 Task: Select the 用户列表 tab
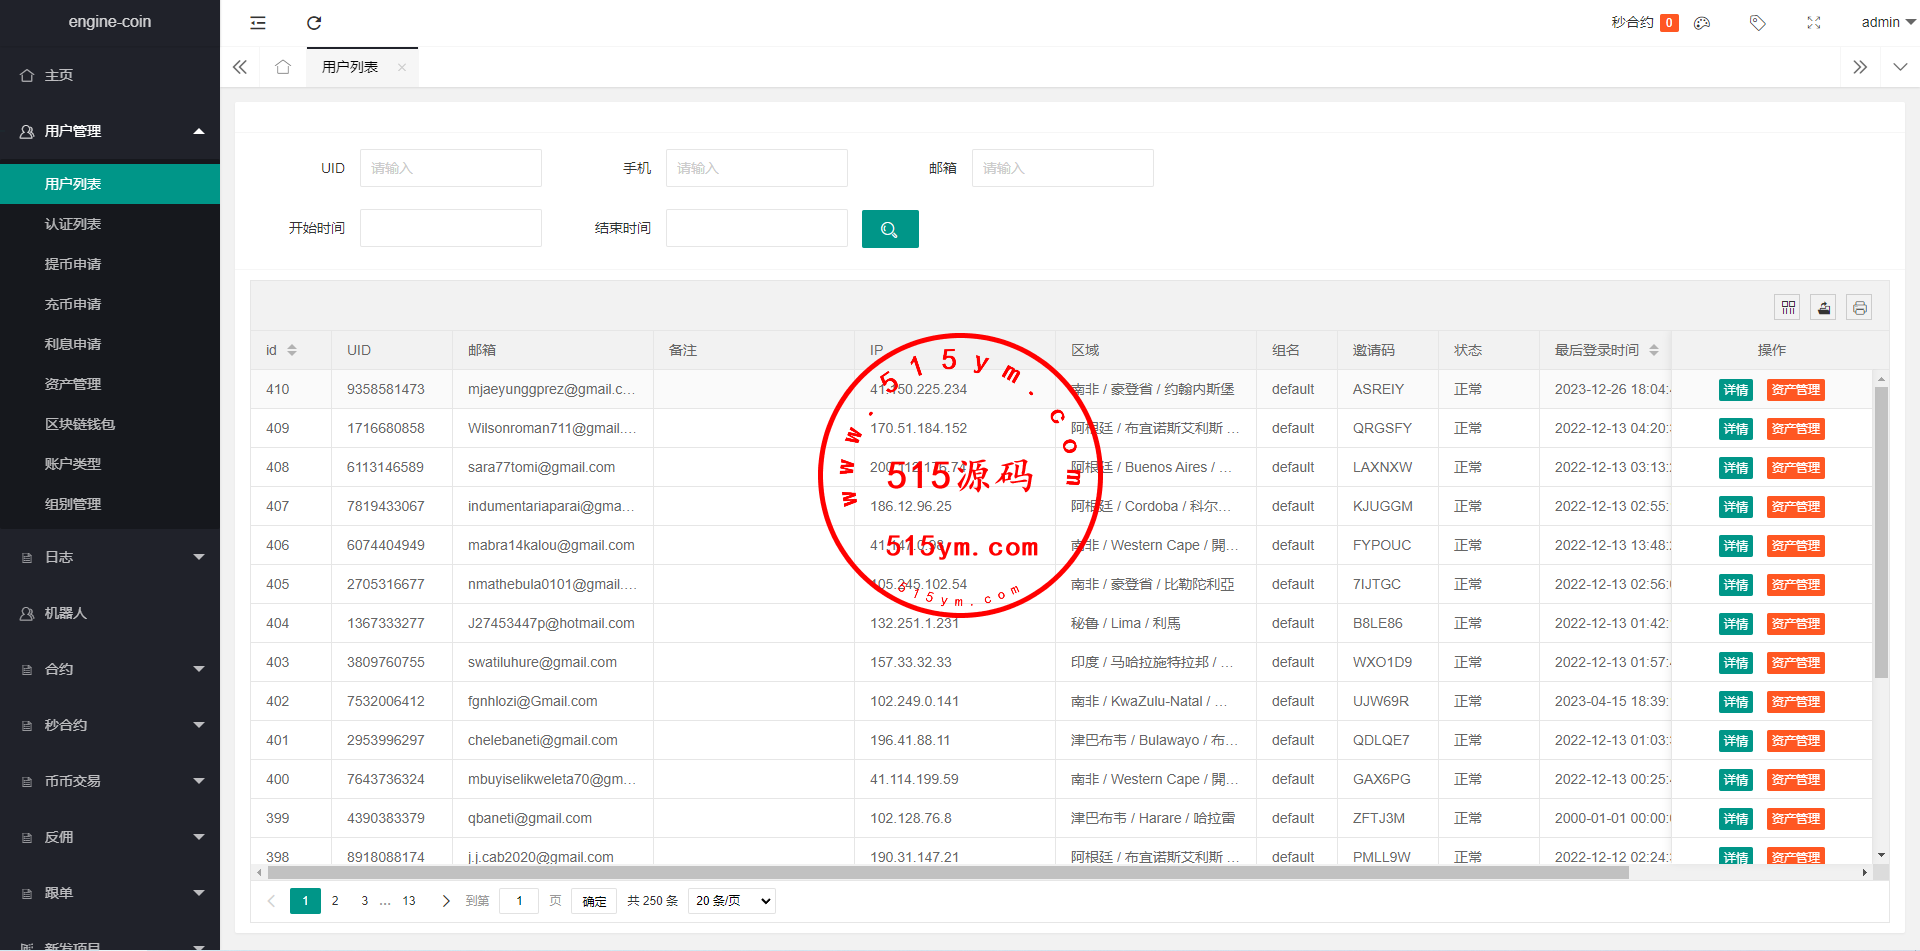tap(350, 67)
